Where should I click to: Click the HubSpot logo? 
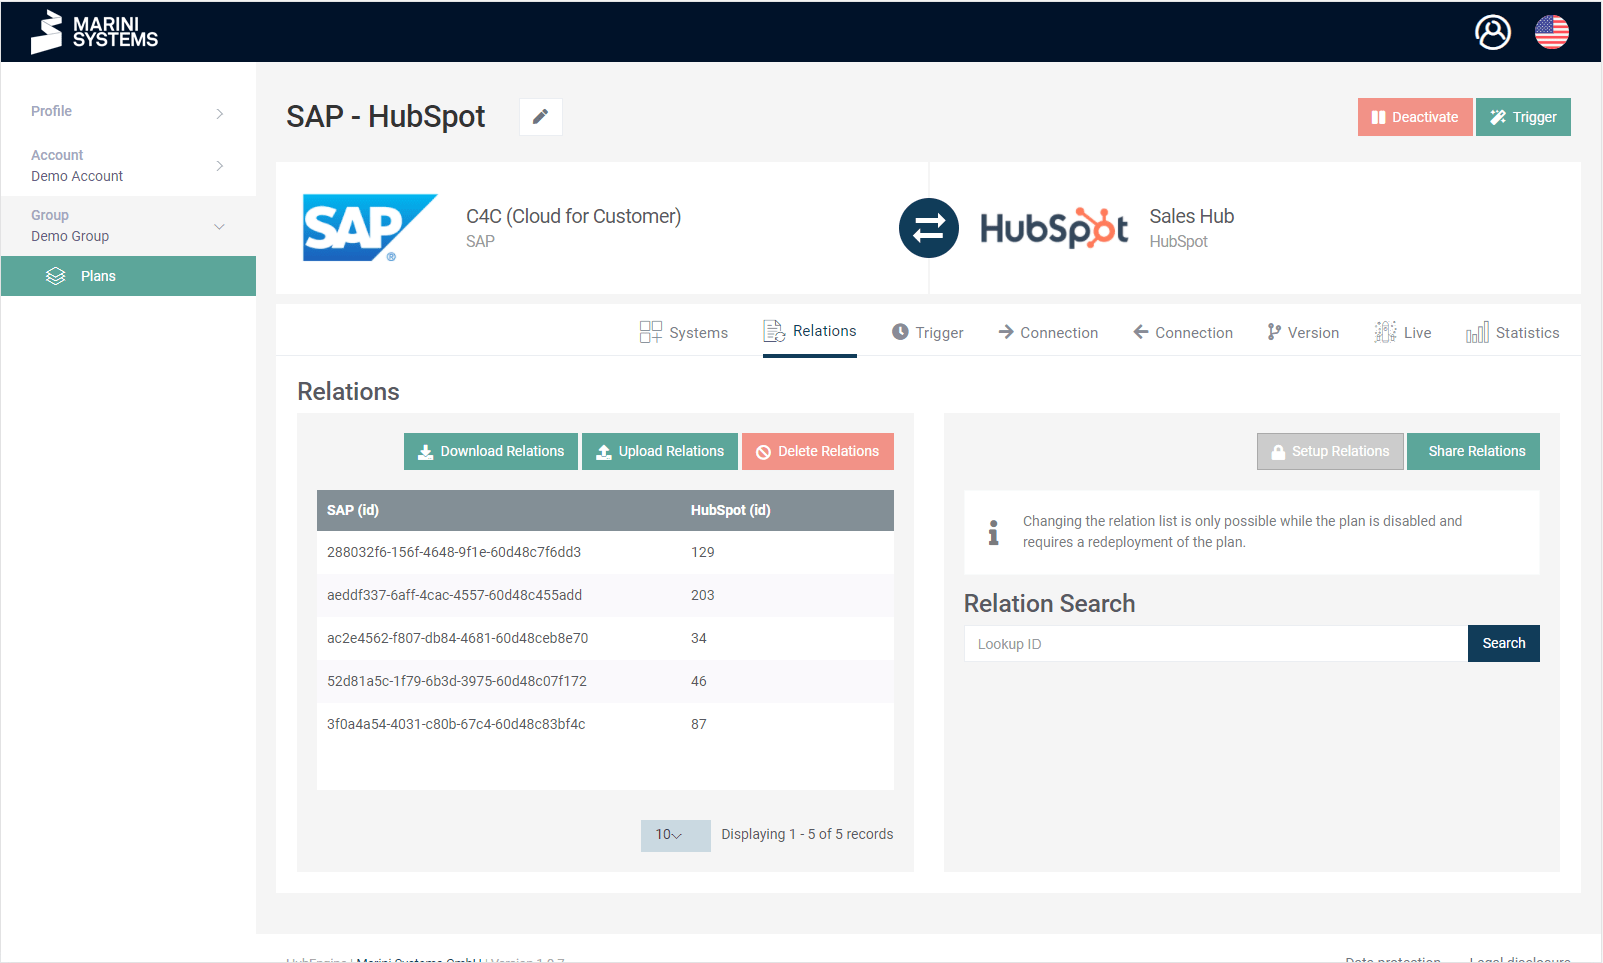click(x=1054, y=228)
